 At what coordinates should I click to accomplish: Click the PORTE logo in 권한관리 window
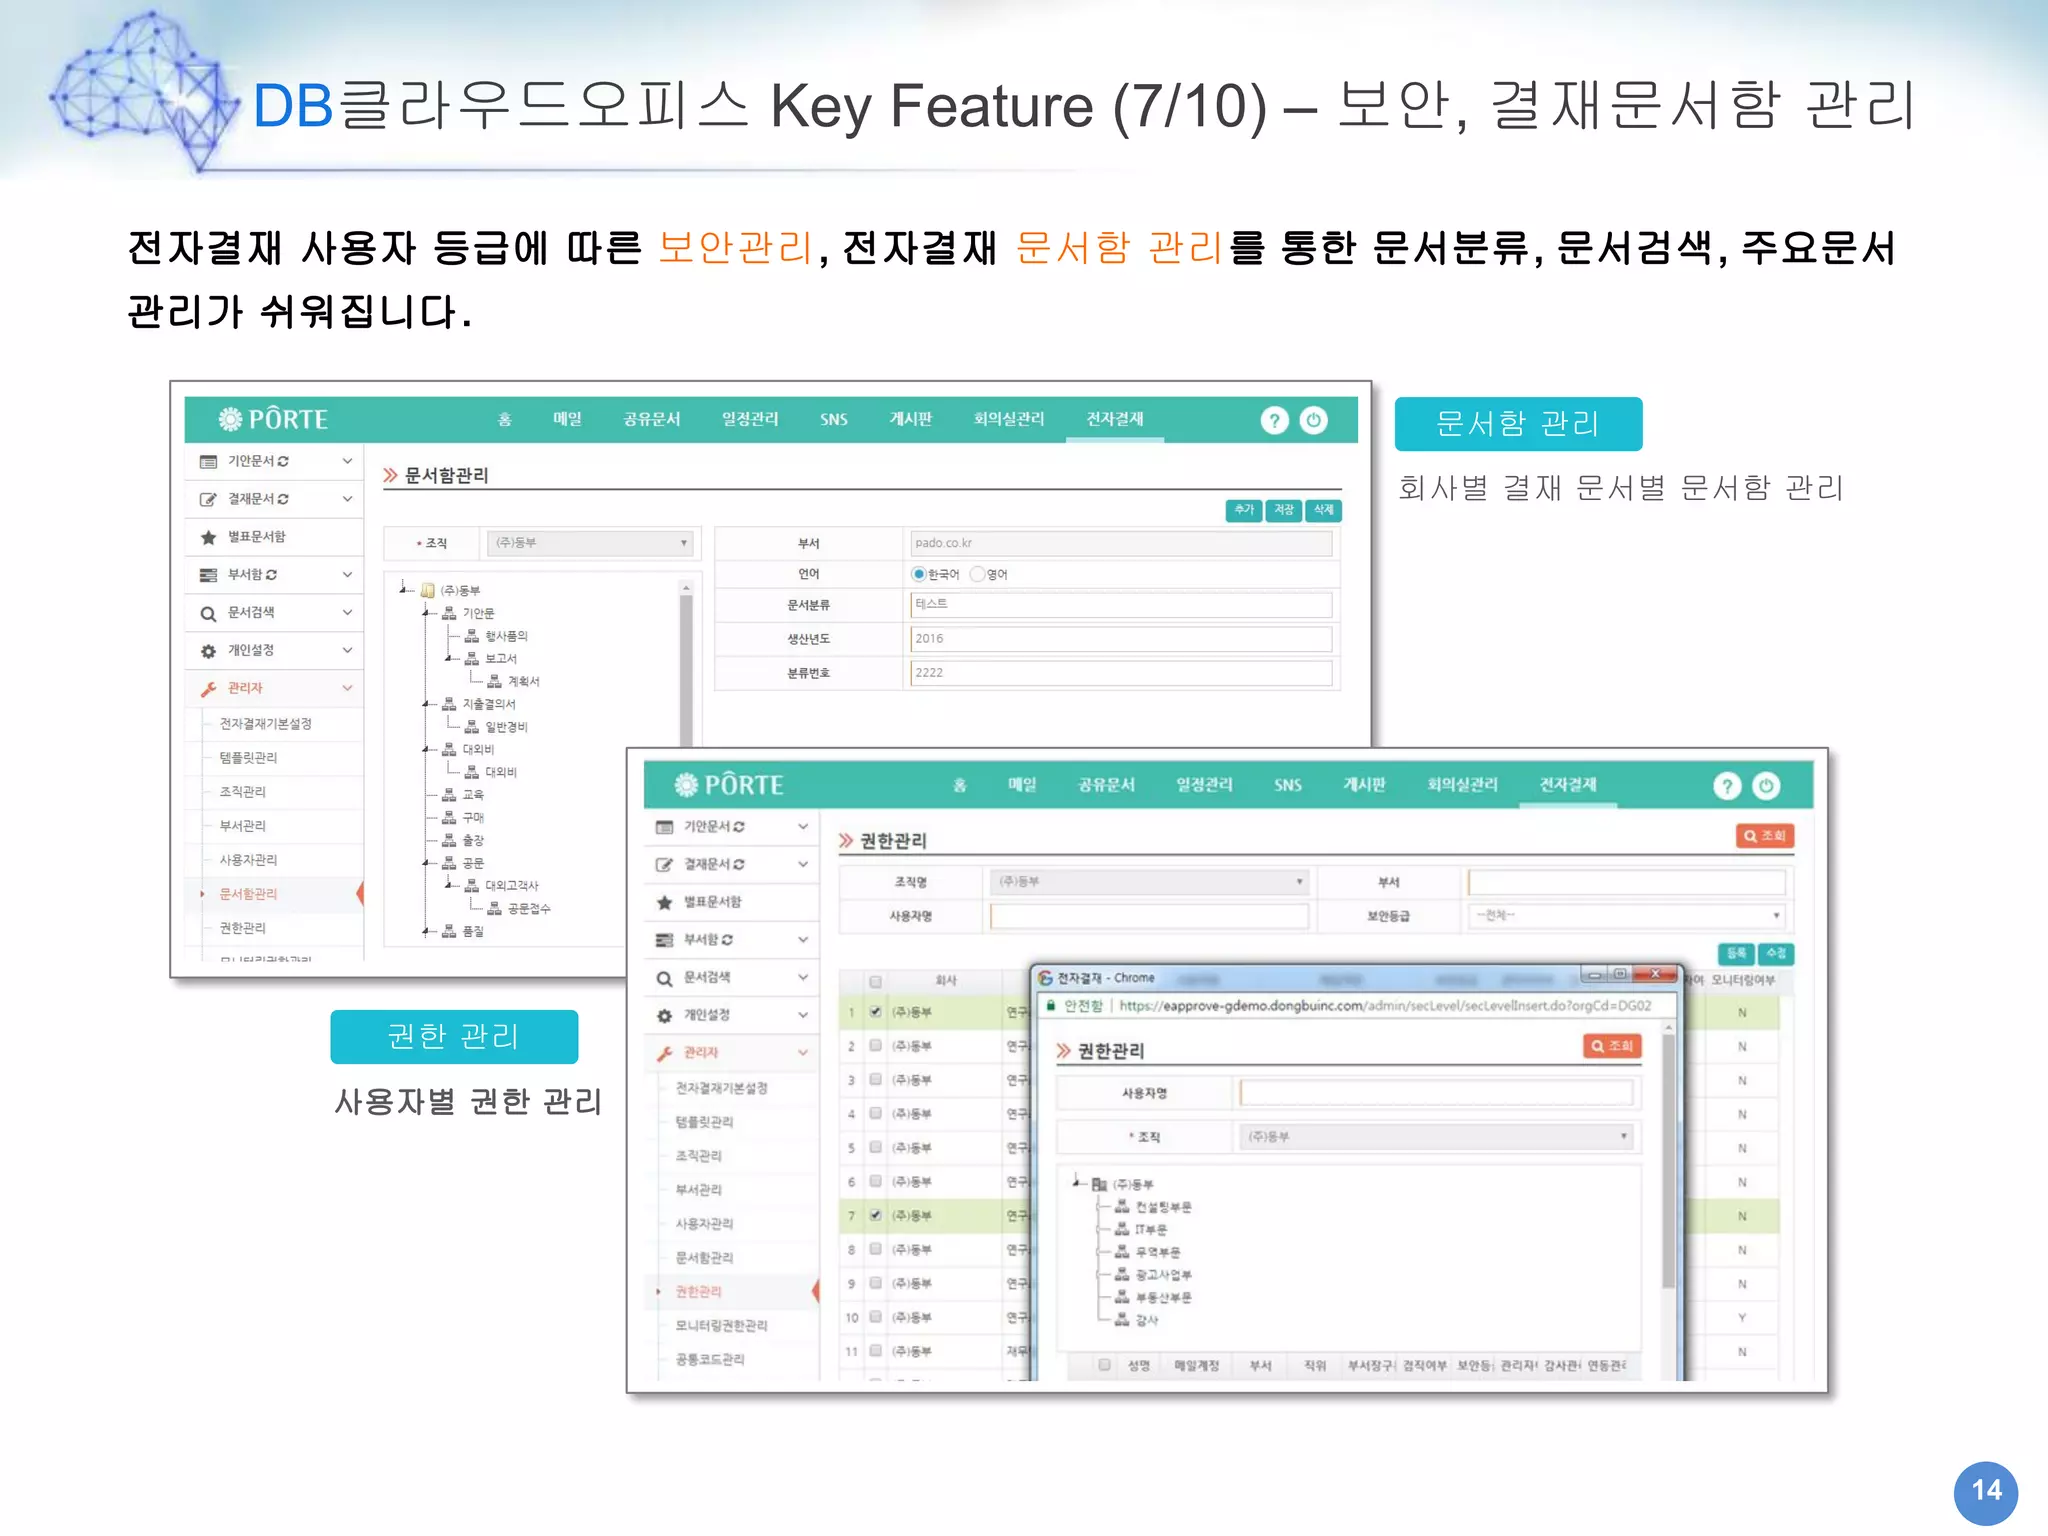pyautogui.click(x=729, y=785)
